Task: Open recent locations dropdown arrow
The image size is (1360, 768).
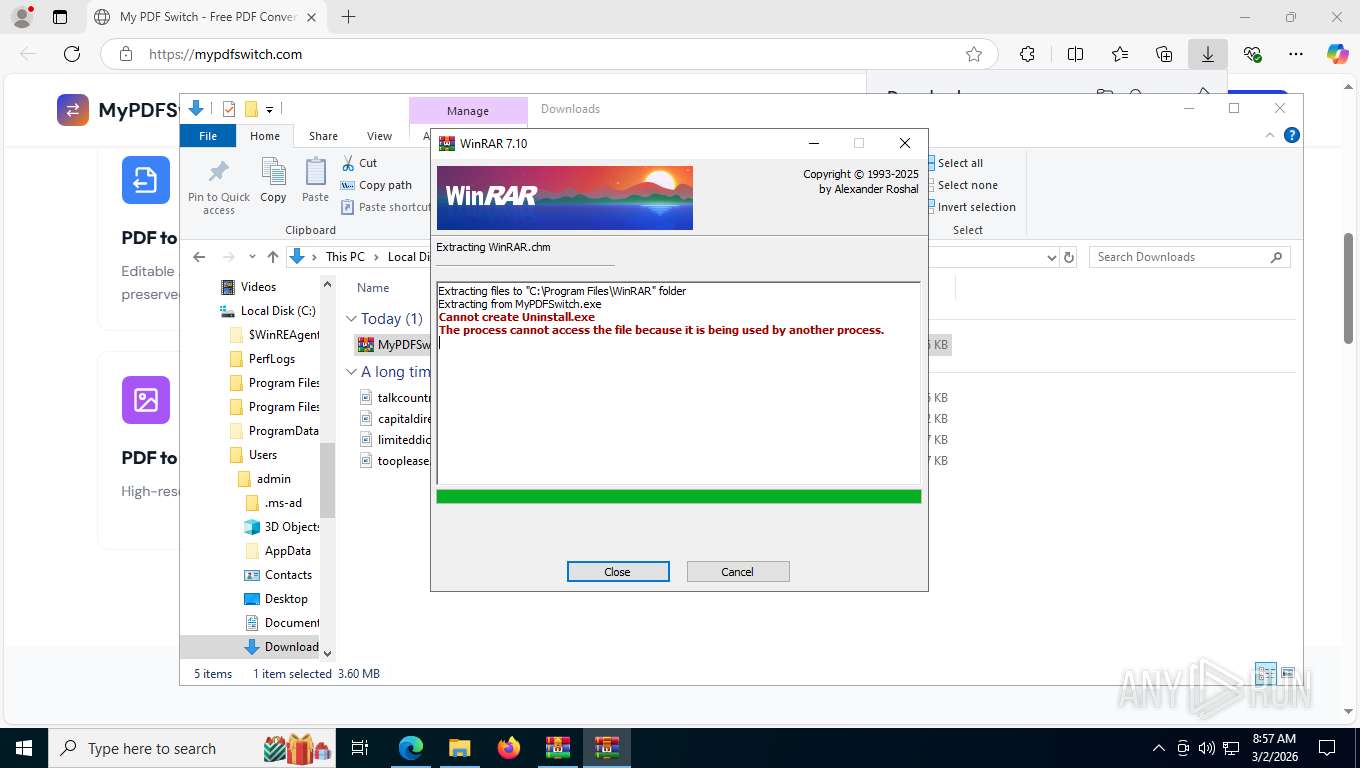Action: (x=252, y=257)
